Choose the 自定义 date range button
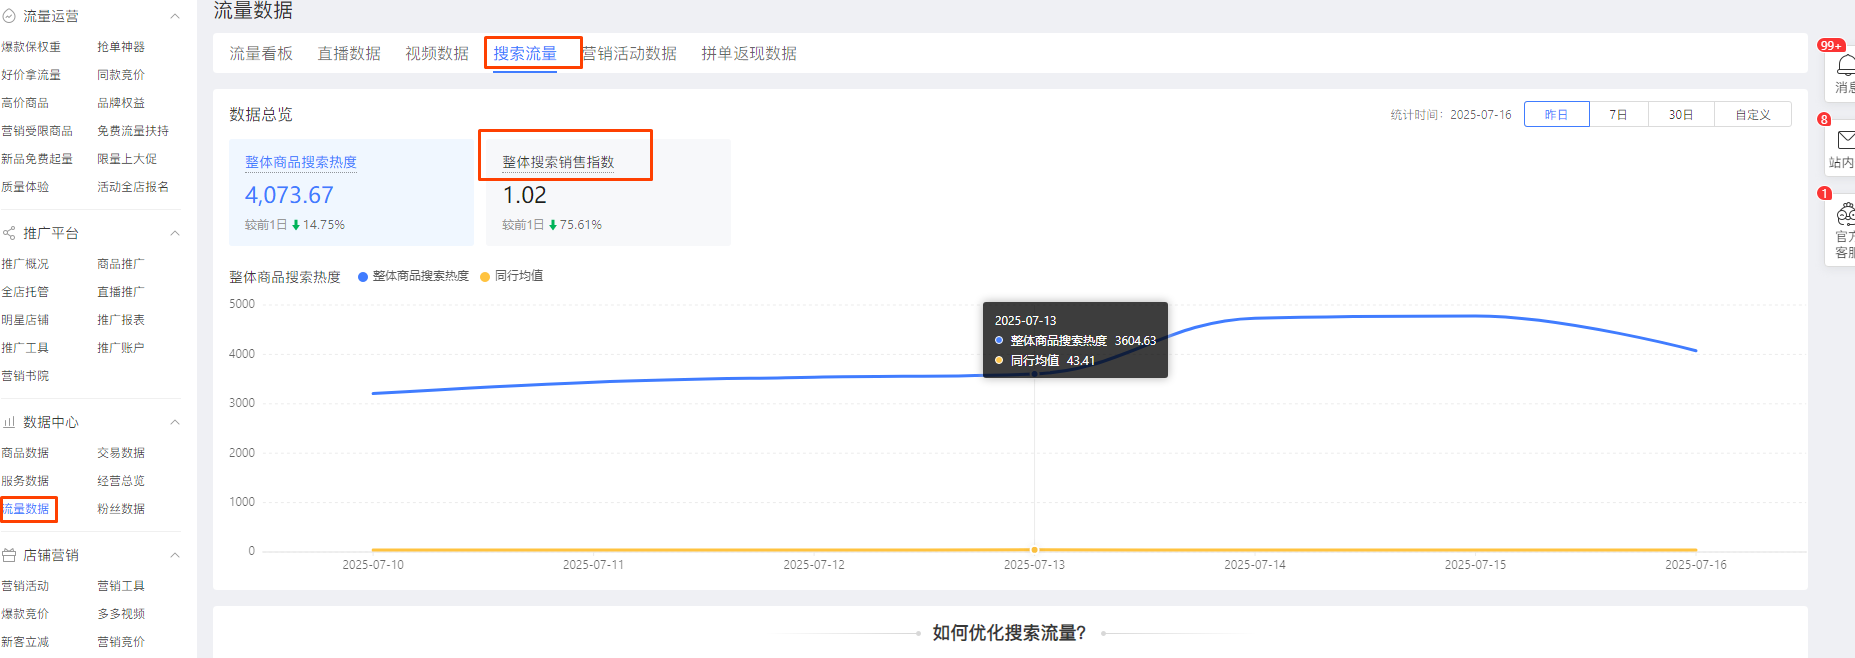The height and width of the screenshot is (658, 1855). pyautogui.click(x=1752, y=115)
